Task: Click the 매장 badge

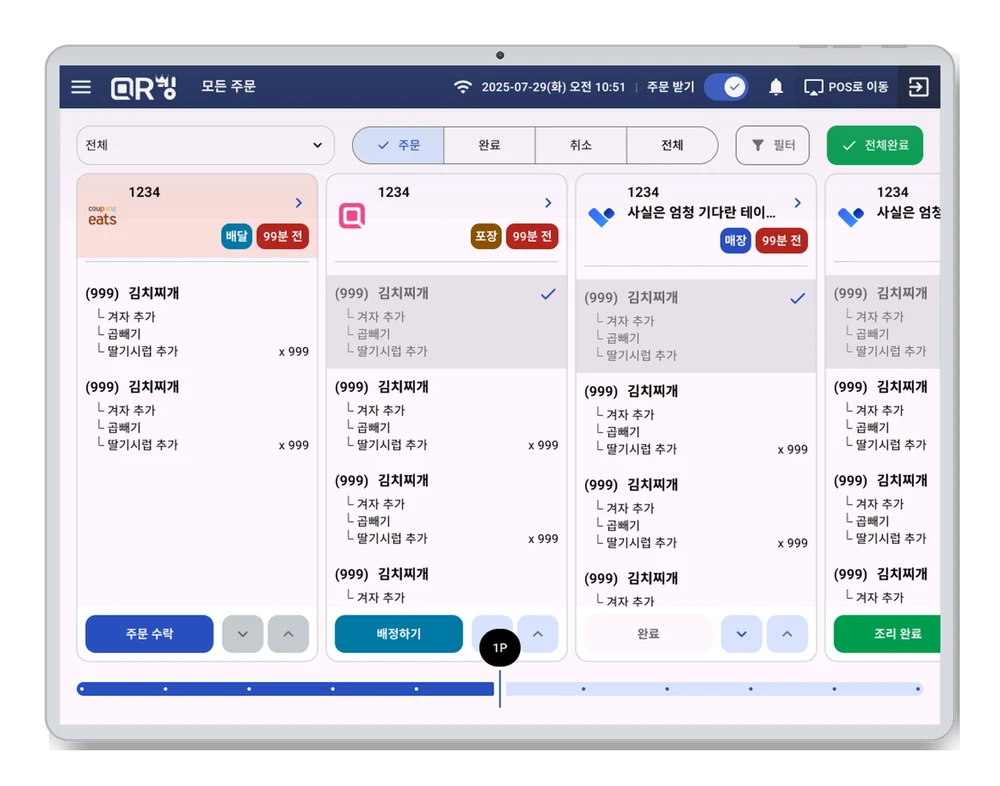Action: tap(735, 241)
